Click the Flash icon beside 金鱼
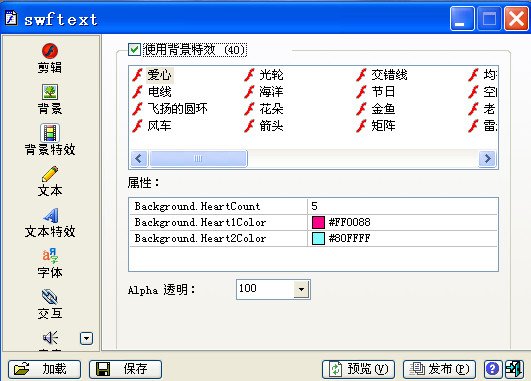 [361, 109]
